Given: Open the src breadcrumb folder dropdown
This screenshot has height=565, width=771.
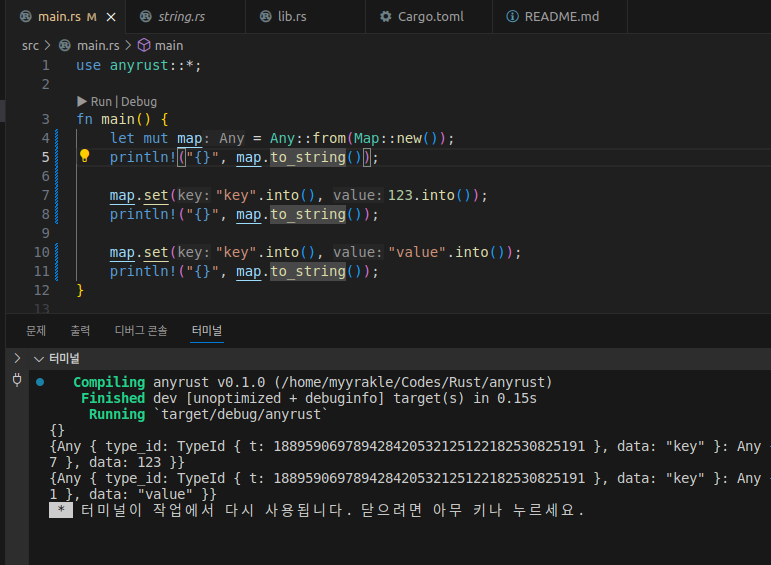Looking at the screenshot, I should [x=30, y=45].
